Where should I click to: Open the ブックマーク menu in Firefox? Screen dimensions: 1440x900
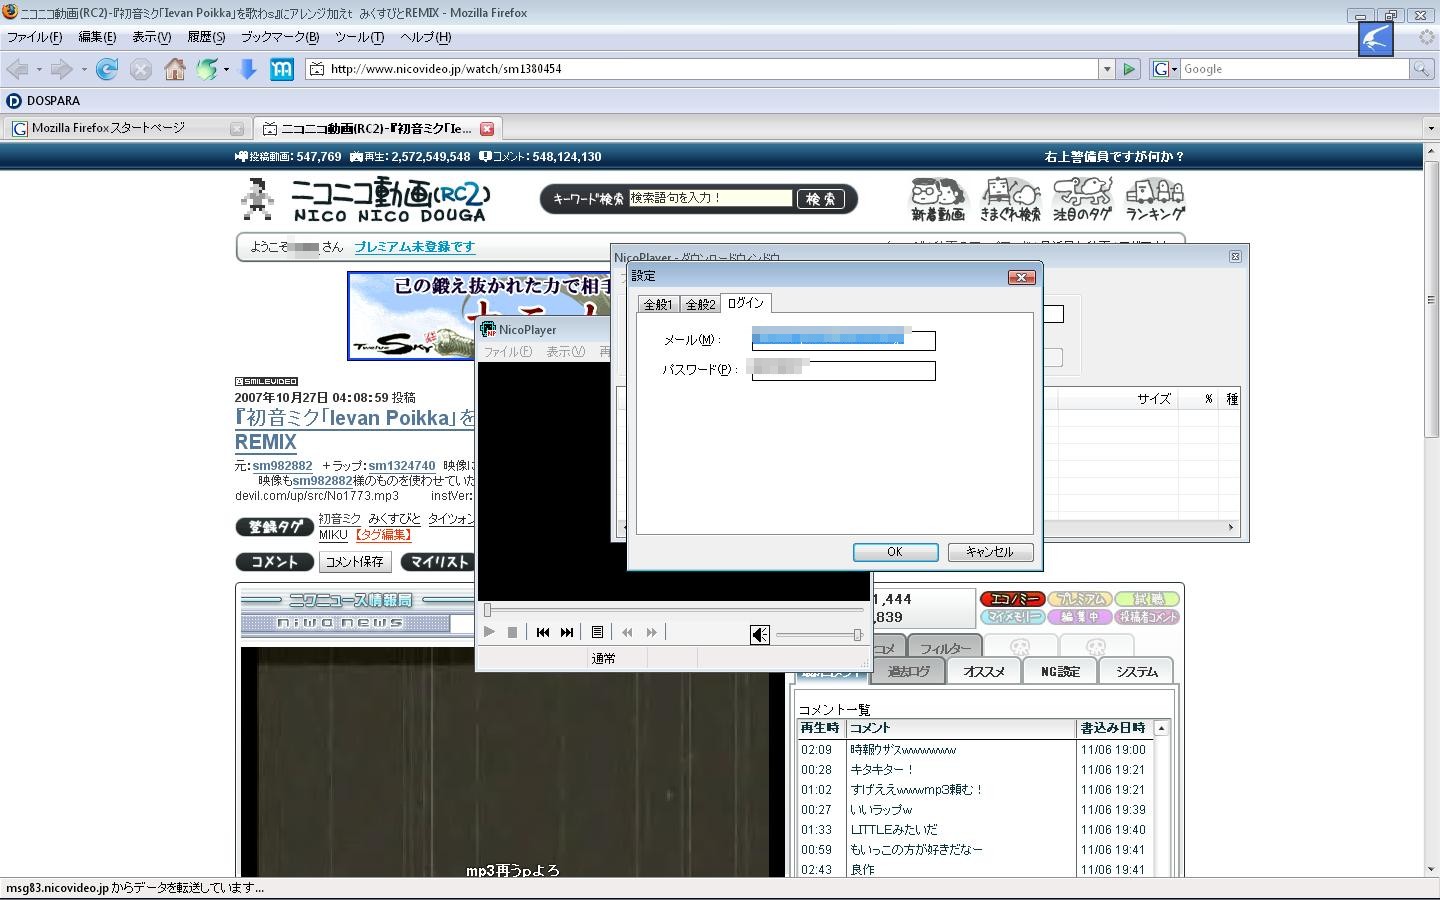(280, 37)
